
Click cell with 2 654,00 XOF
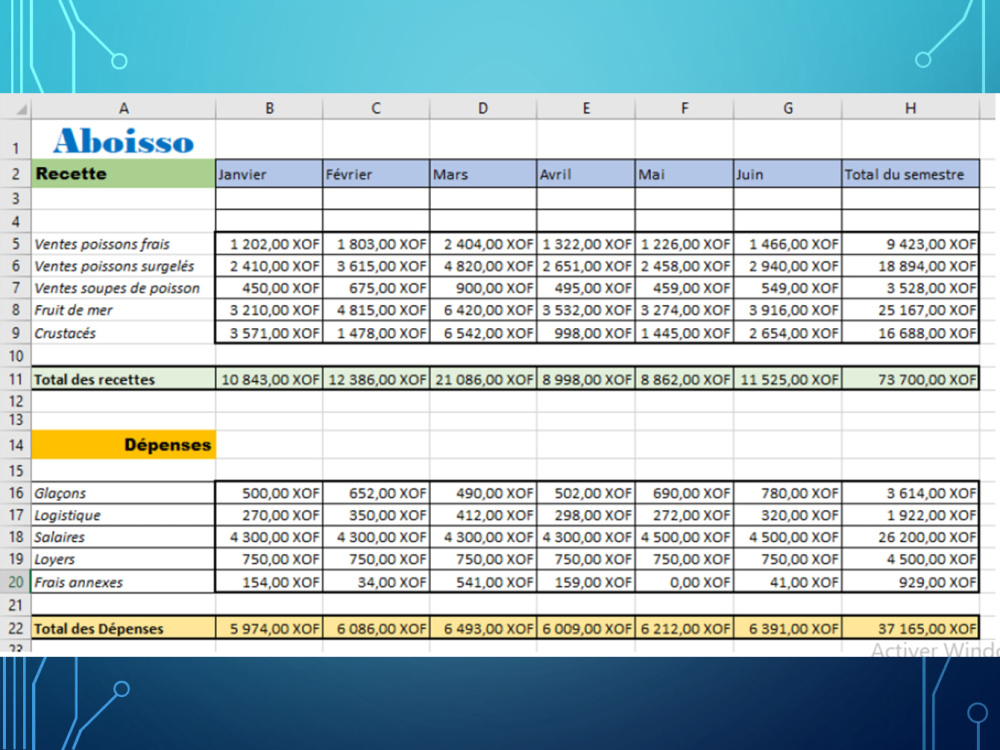(788, 333)
